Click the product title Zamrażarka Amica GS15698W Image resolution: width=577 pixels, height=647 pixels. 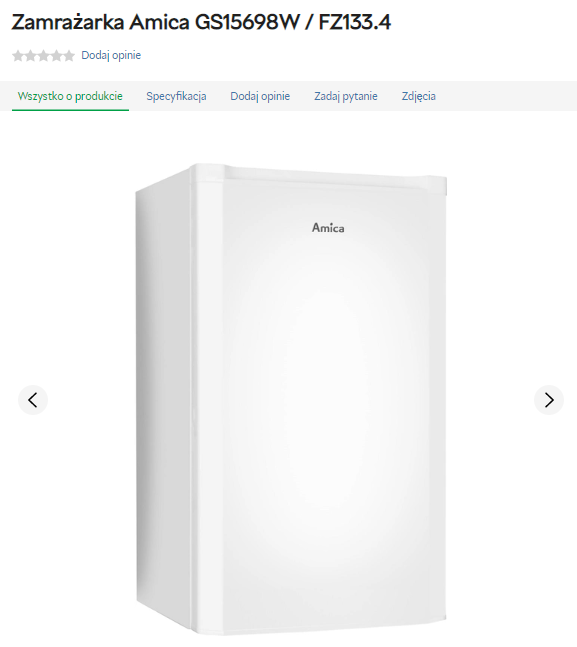155,22
